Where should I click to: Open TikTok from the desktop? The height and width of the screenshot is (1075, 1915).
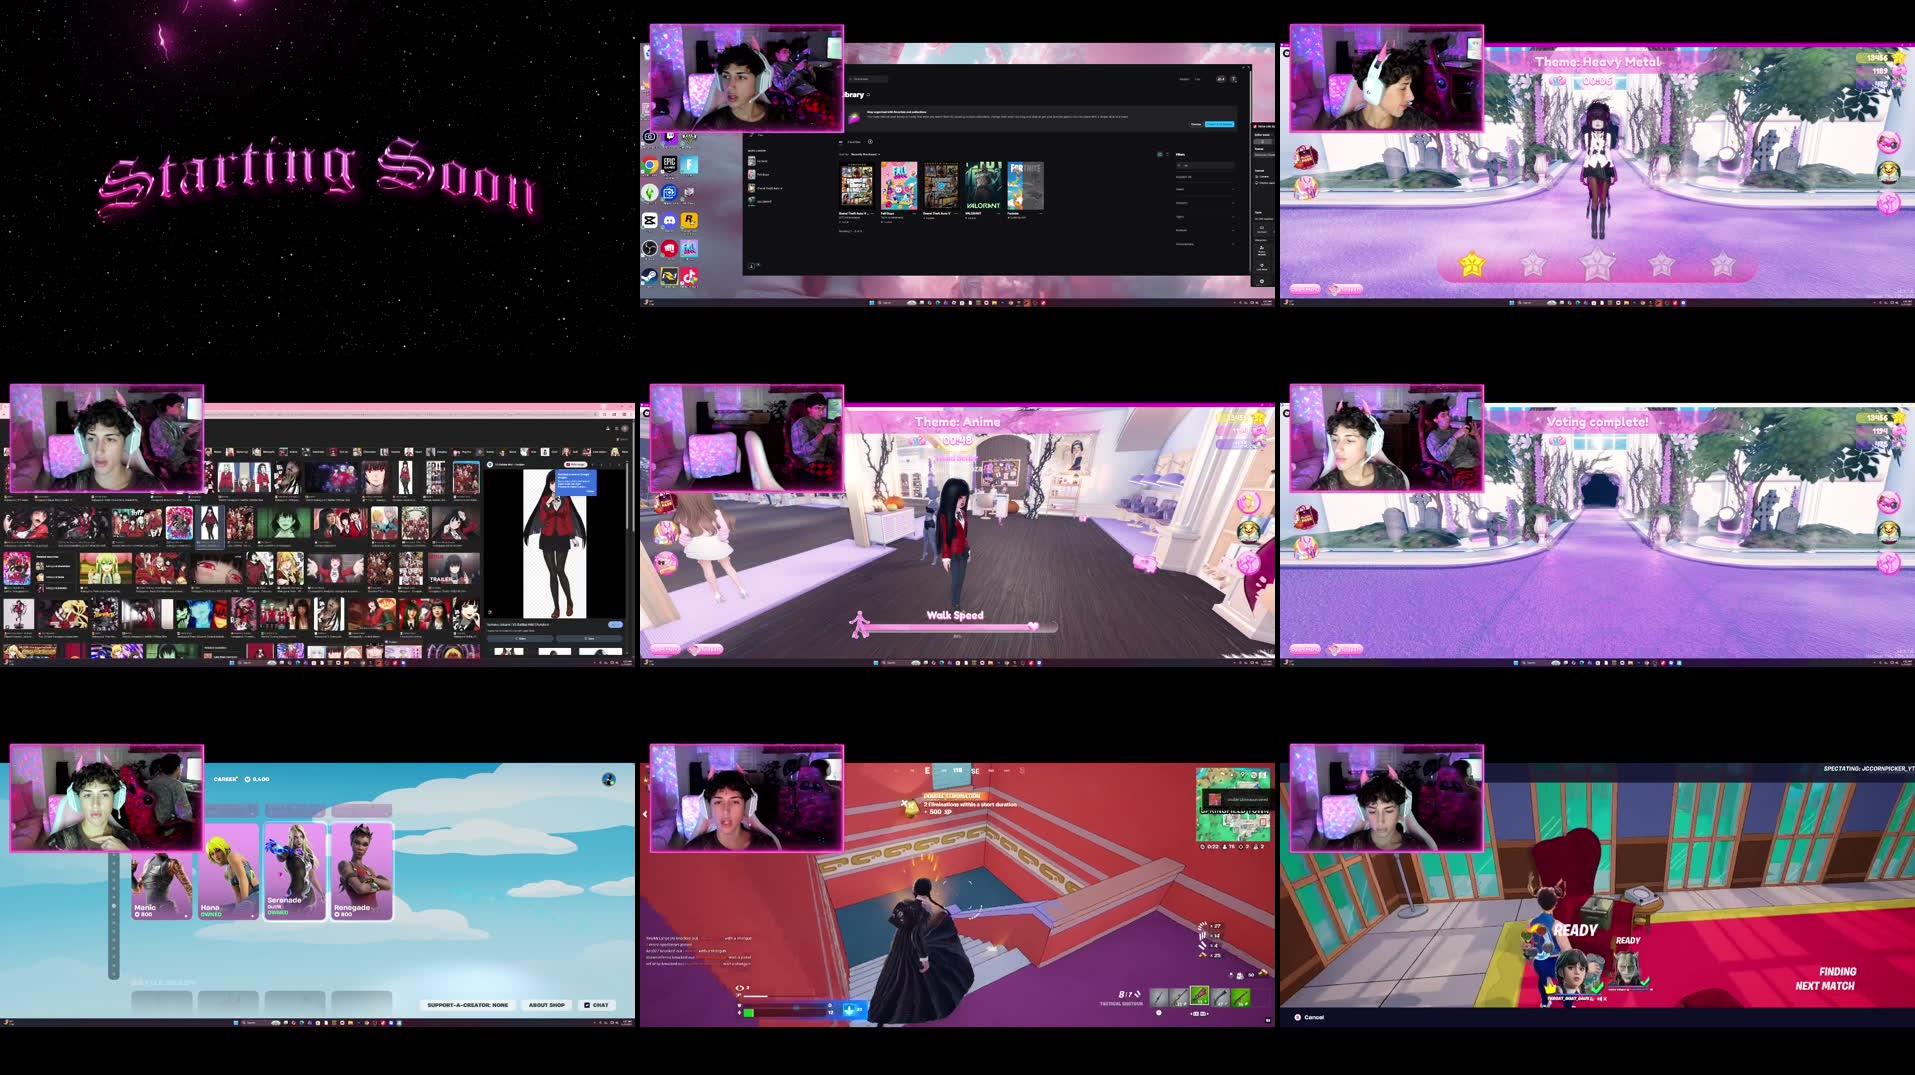689,276
